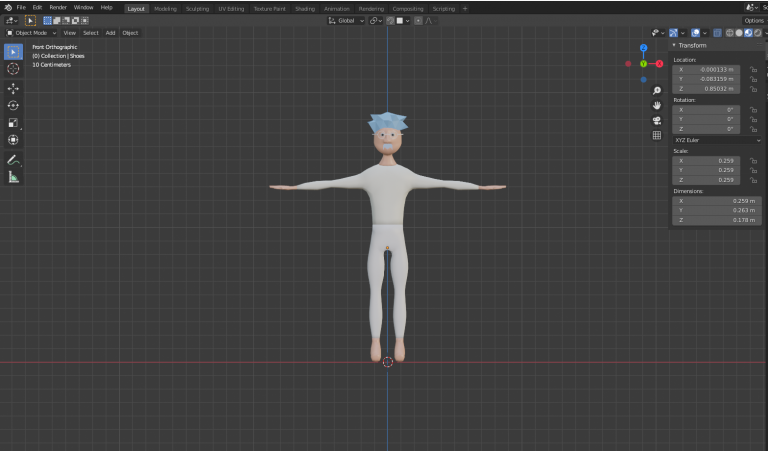
Task: Select the Select Box tool
Action: coord(13,52)
